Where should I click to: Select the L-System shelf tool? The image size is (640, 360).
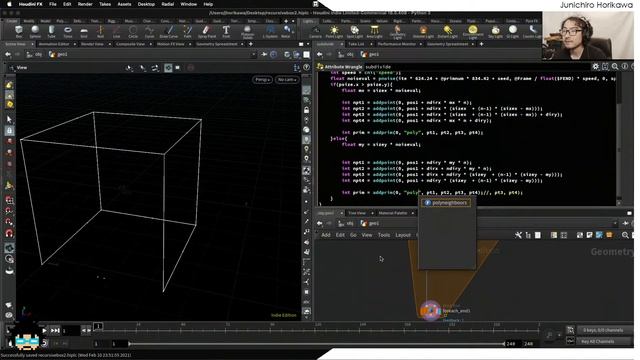[270, 31]
